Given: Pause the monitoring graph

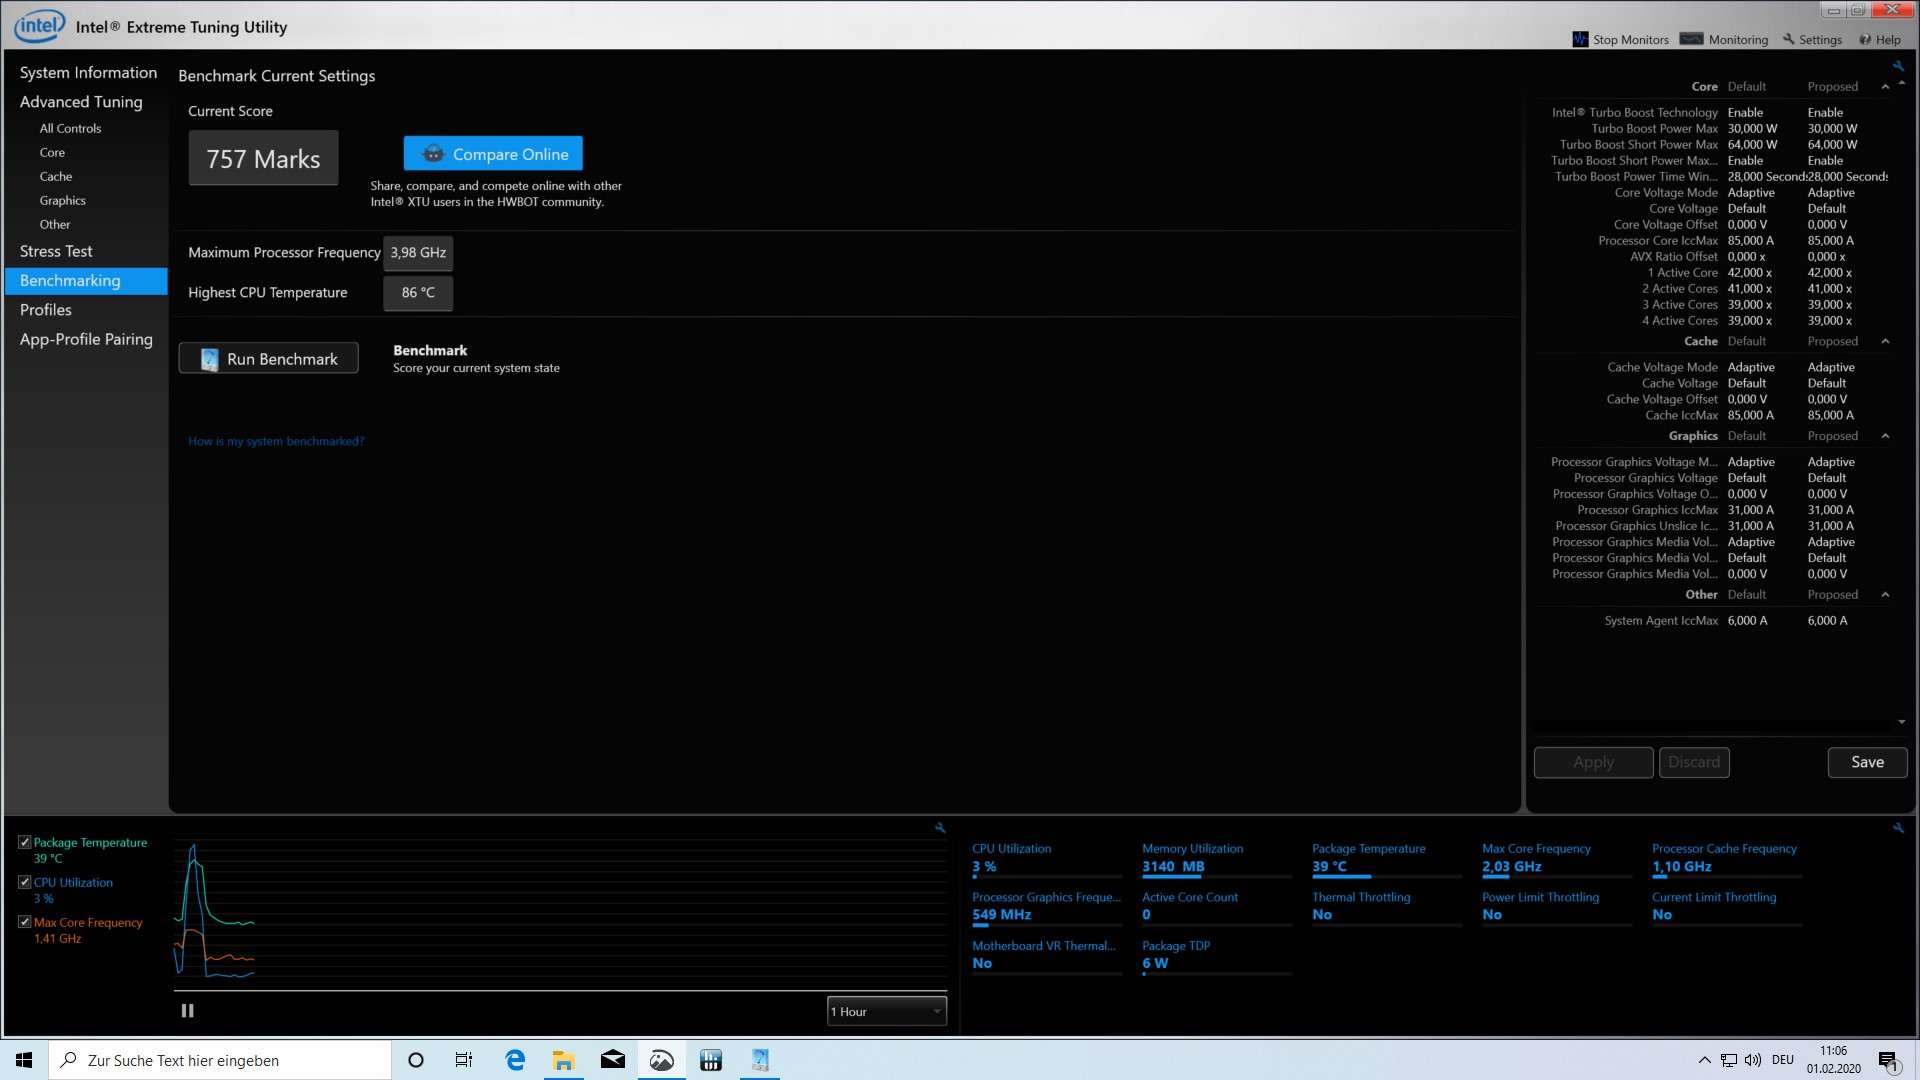Looking at the screenshot, I should tap(187, 1011).
